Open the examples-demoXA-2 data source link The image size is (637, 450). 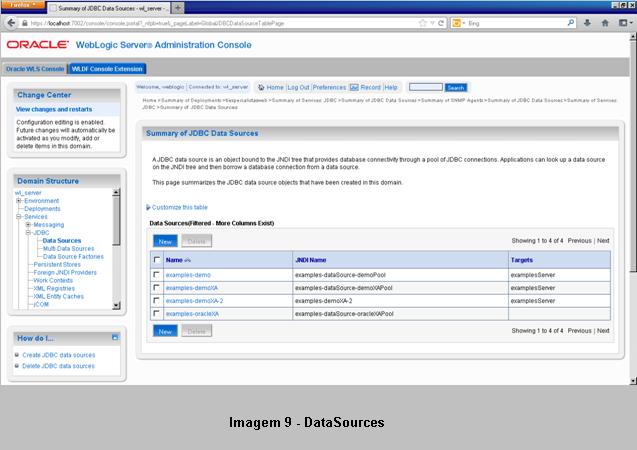tap(194, 301)
